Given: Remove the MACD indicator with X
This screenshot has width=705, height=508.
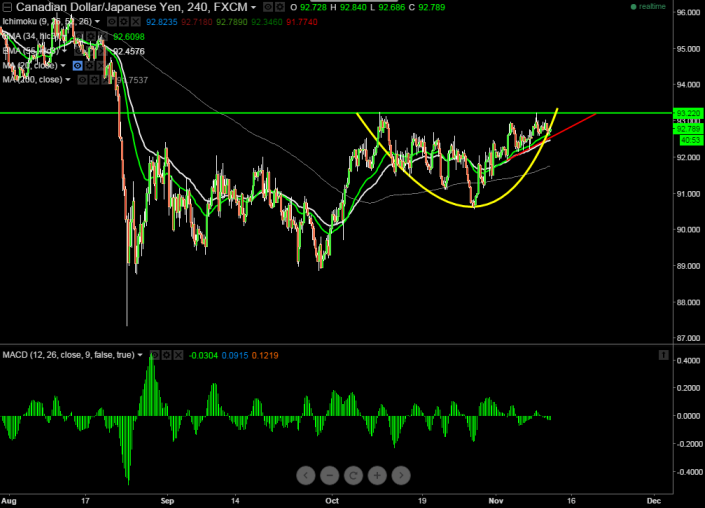Looking at the screenshot, I should (178, 355).
